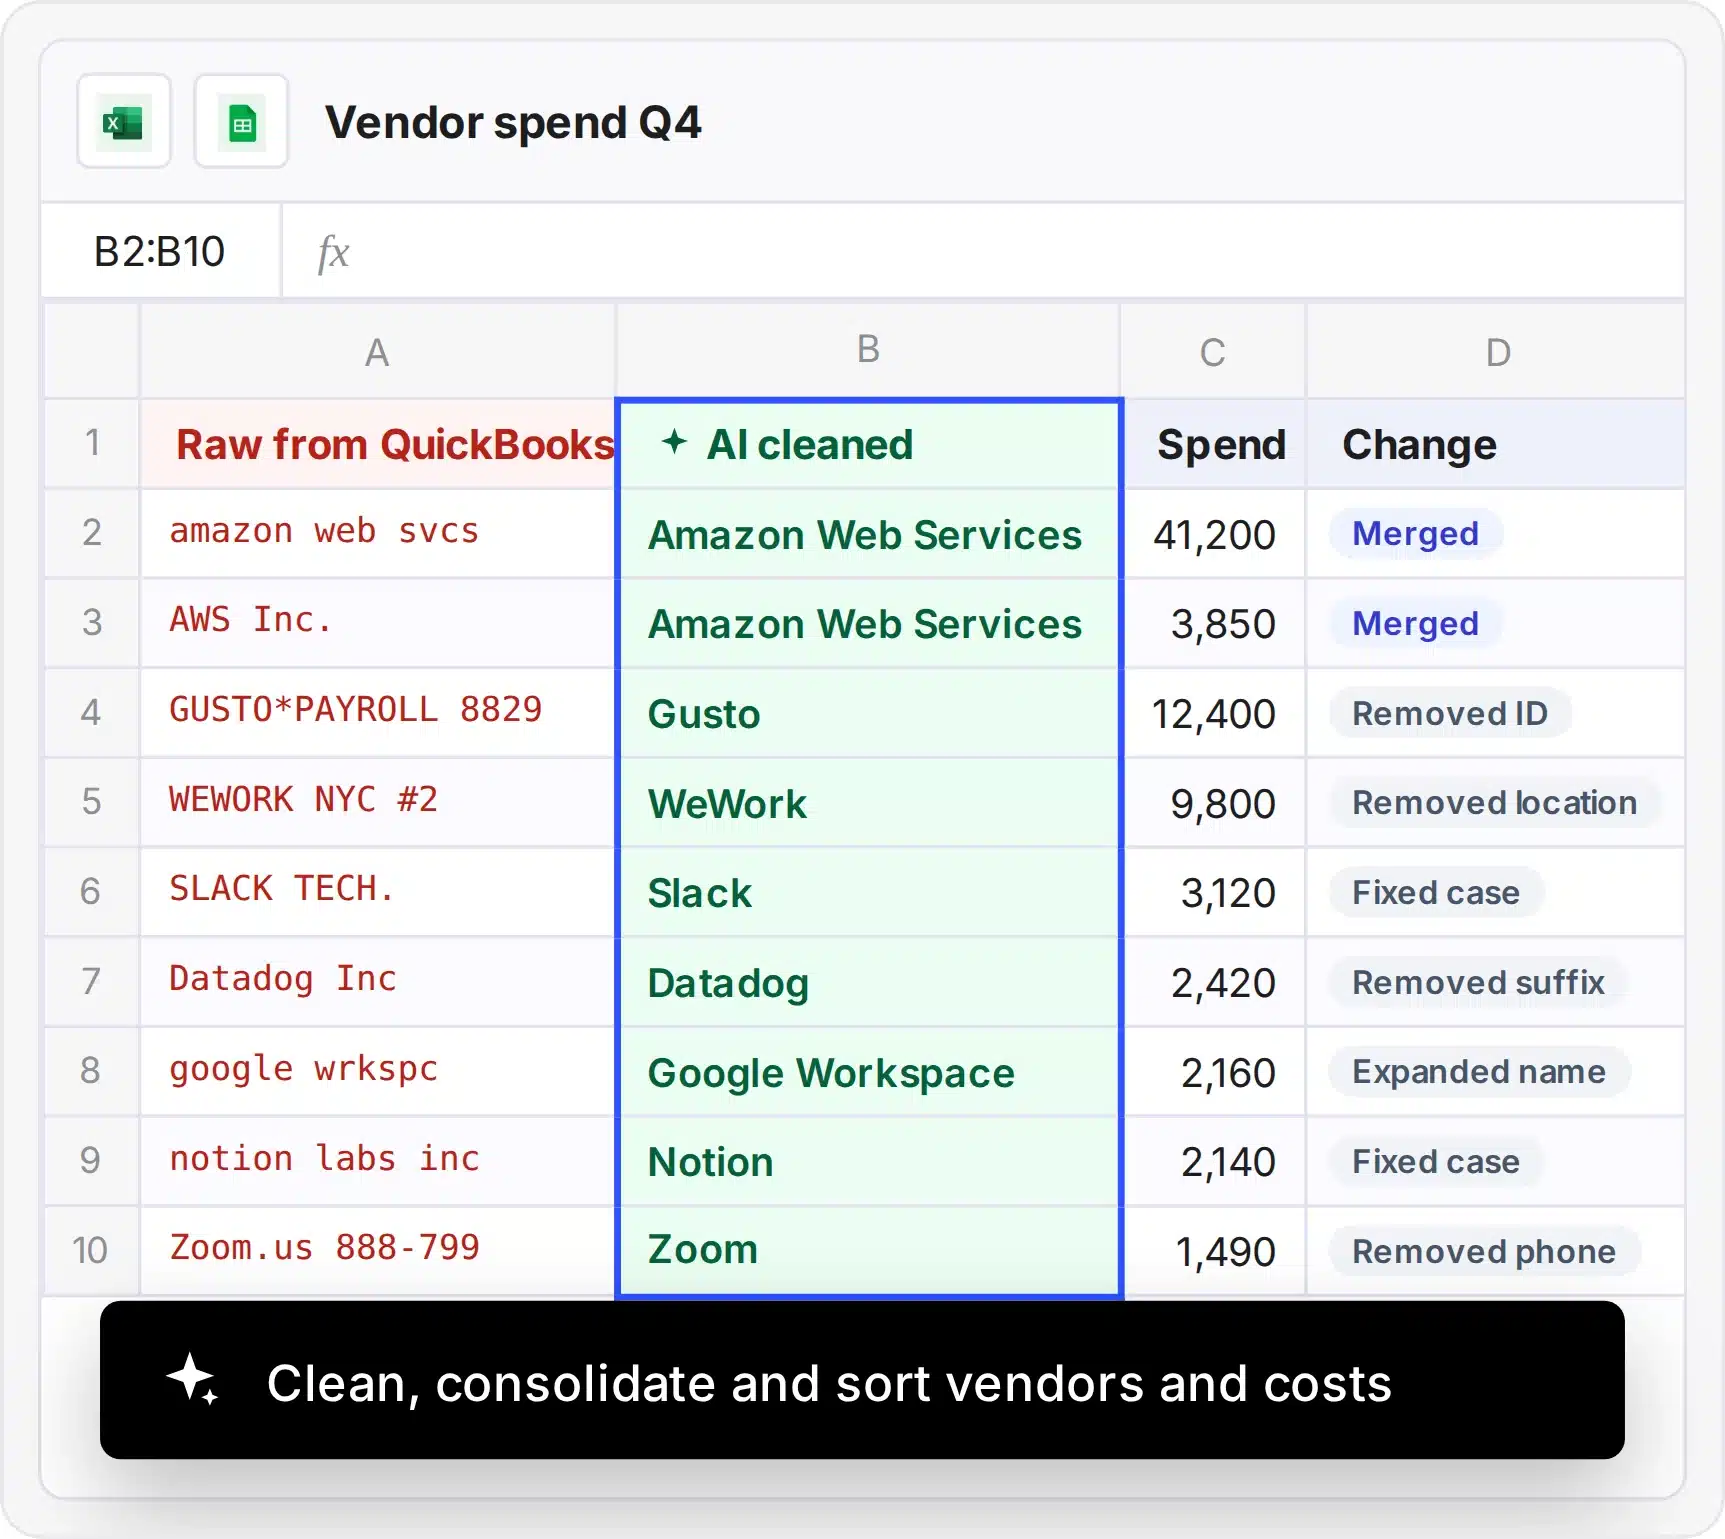Click the cell 'amazon web svcs'
Screen dimensions: 1725x1539
pyautogui.click(x=378, y=533)
